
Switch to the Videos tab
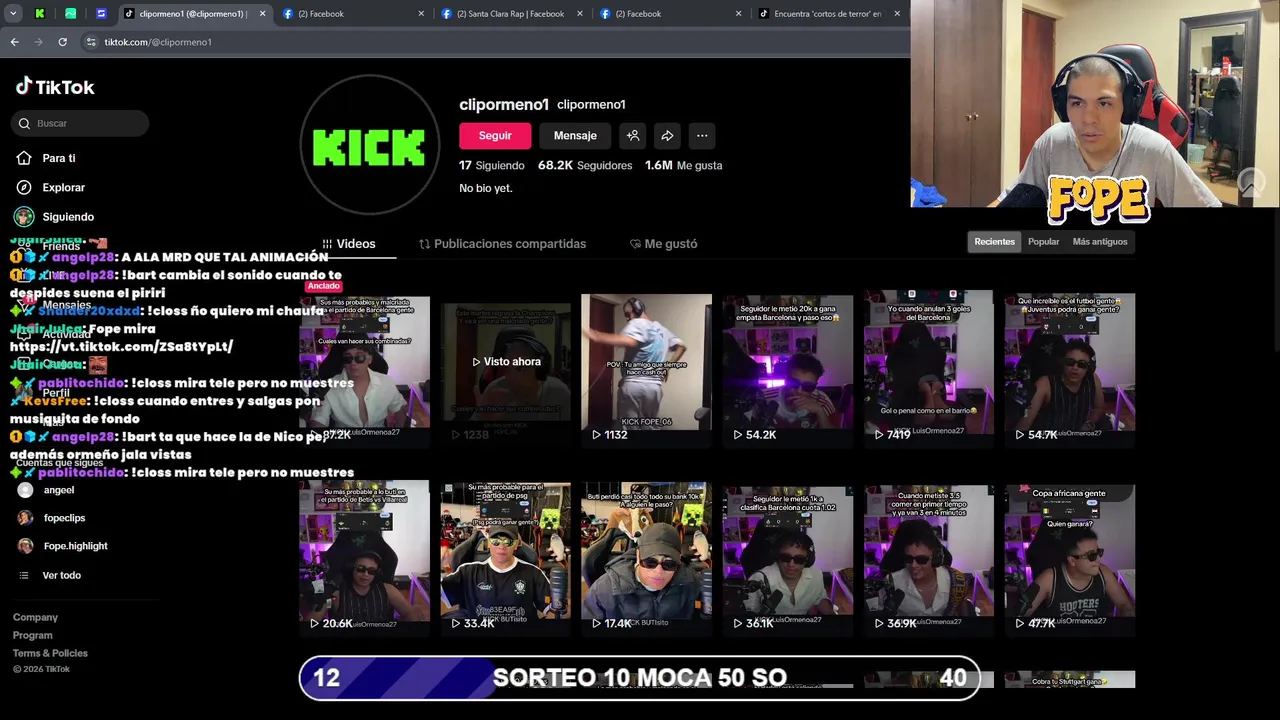click(348, 244)
